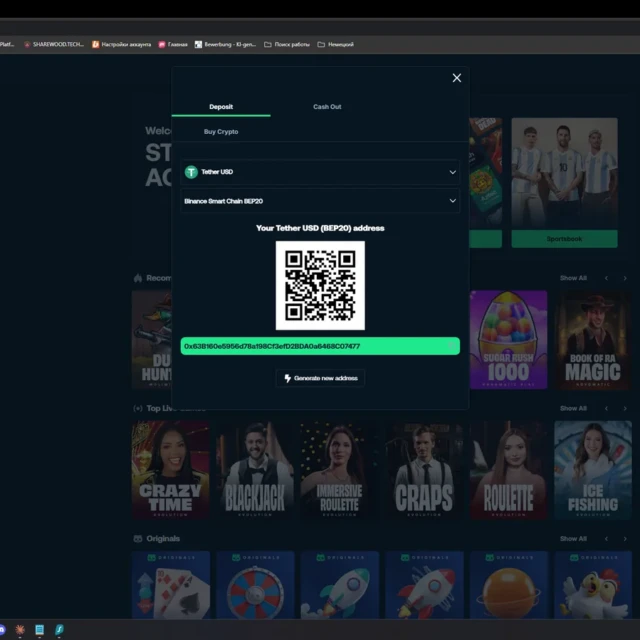Click Show All in Top Live row
The width and height of the screenshot is (640, 640).
pyautogui.click(x=573, y=408)
